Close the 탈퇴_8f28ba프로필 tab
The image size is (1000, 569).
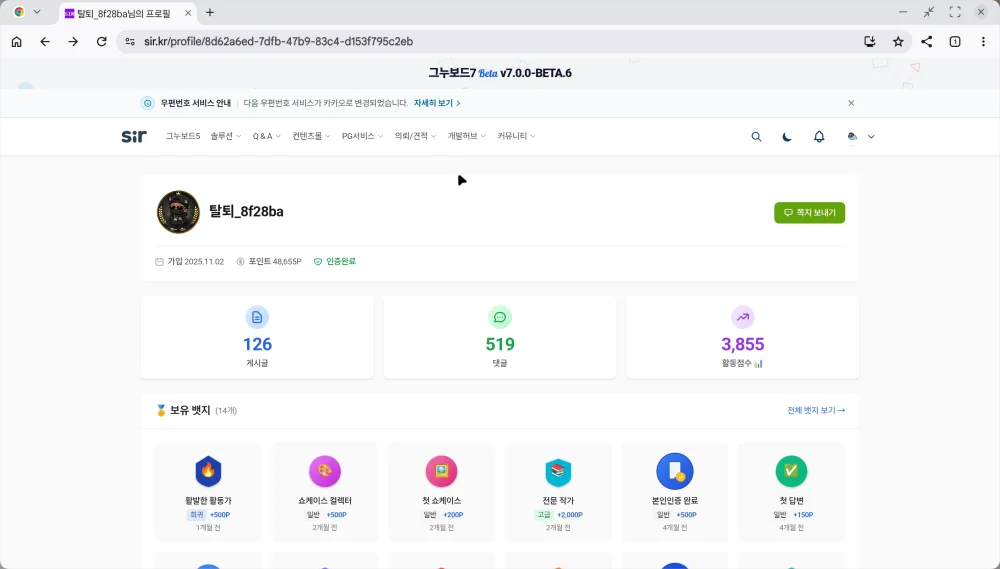pyautogui.click(x=188, y=13)
